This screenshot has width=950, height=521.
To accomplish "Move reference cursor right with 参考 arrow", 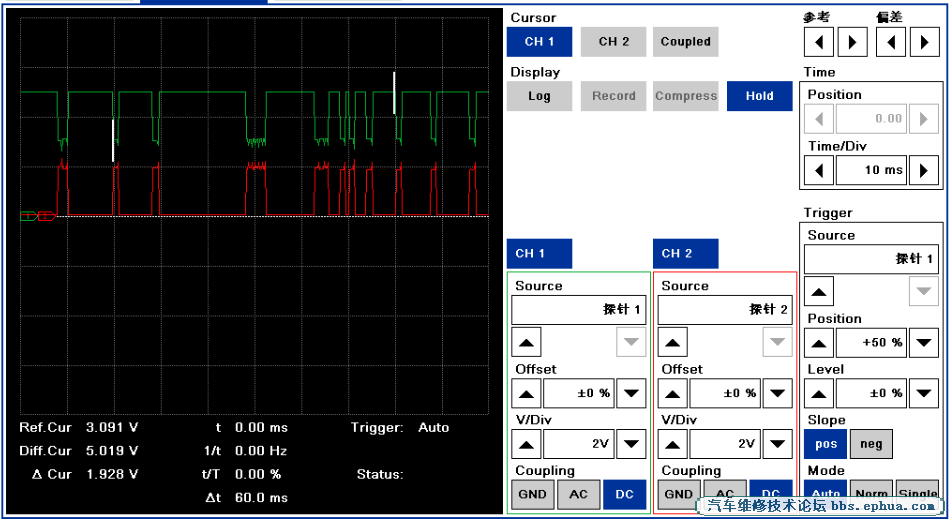I will point(852,42).
